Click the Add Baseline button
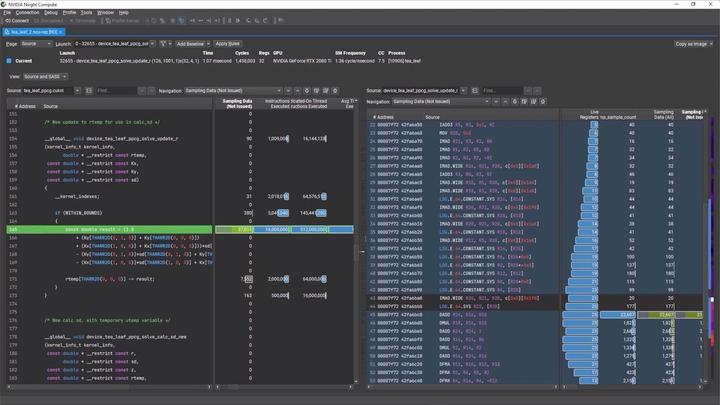Image resolution: width=720 pixels, height=405 pixels. (190, 44)
